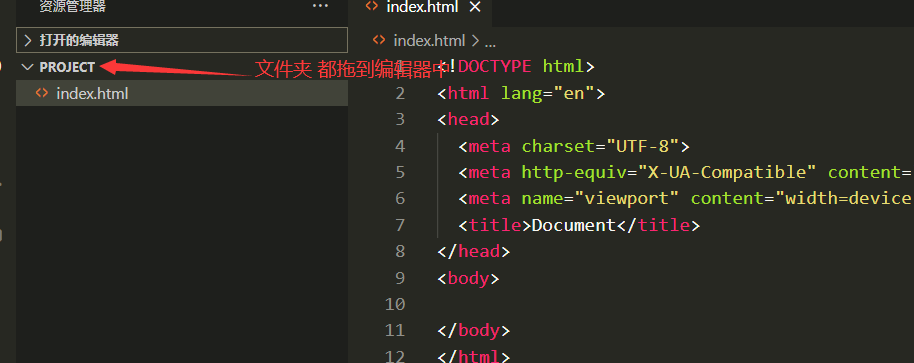Click the opening body tag on line 9
914x363 pixels.
(468, 278)
